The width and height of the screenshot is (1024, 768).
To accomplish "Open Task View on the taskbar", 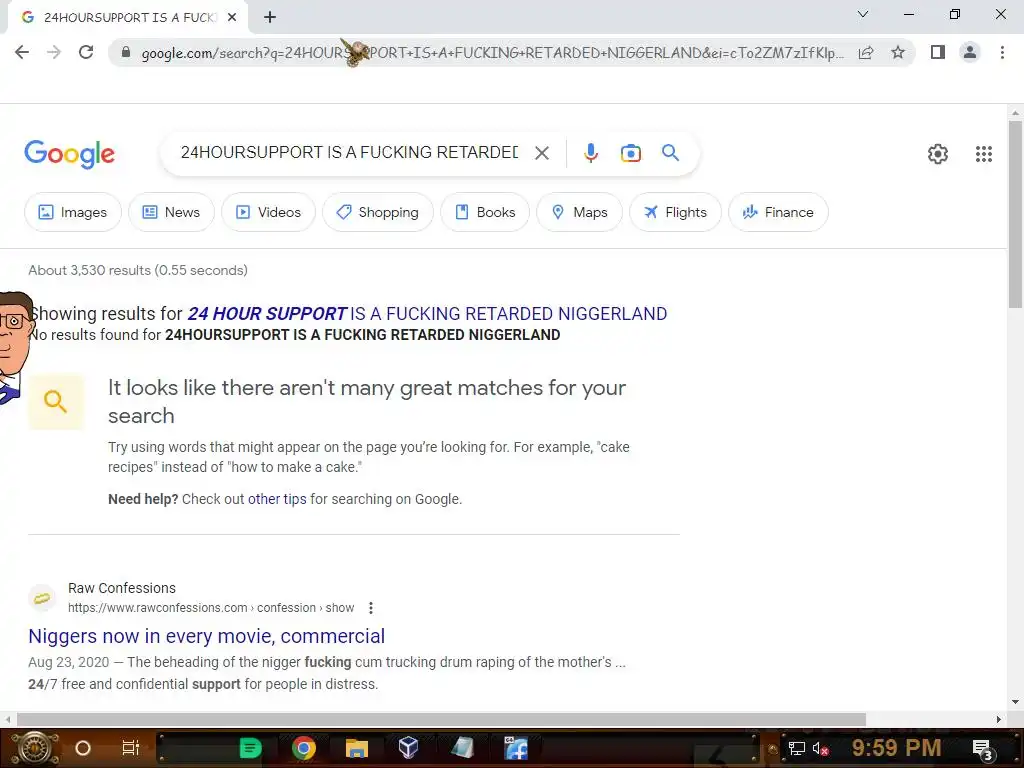I will 131,748.
